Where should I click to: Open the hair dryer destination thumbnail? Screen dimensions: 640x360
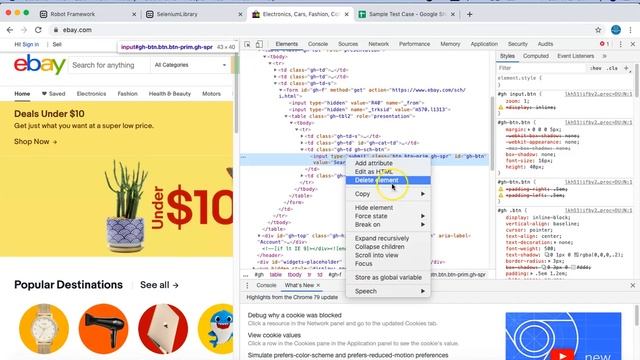pyautogui.click(x=103, y=329)
